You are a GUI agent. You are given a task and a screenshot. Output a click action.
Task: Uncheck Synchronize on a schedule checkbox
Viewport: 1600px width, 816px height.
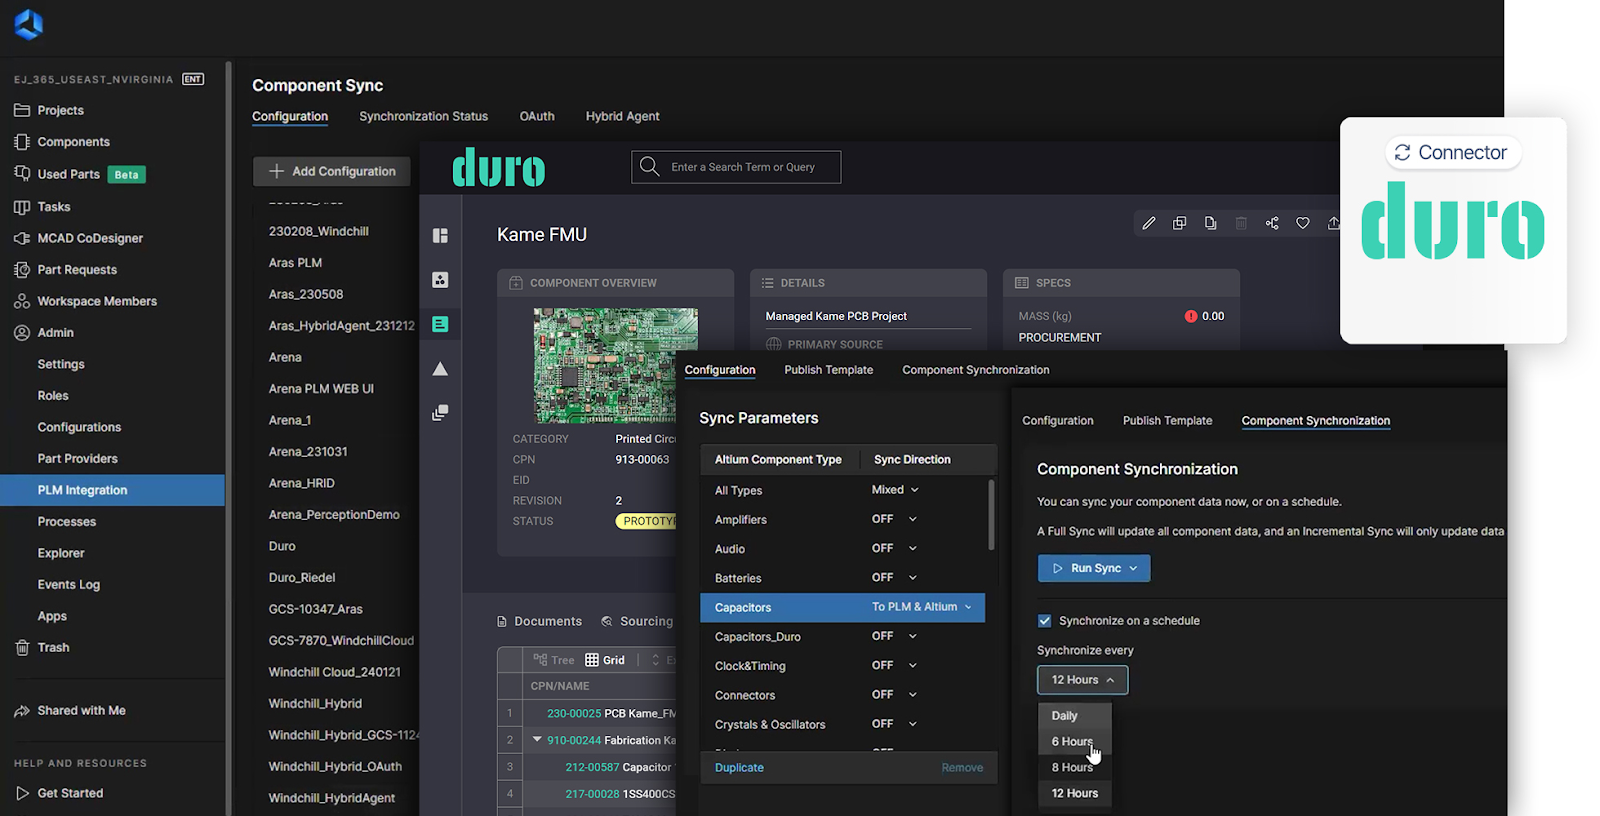pos(1045,621)
